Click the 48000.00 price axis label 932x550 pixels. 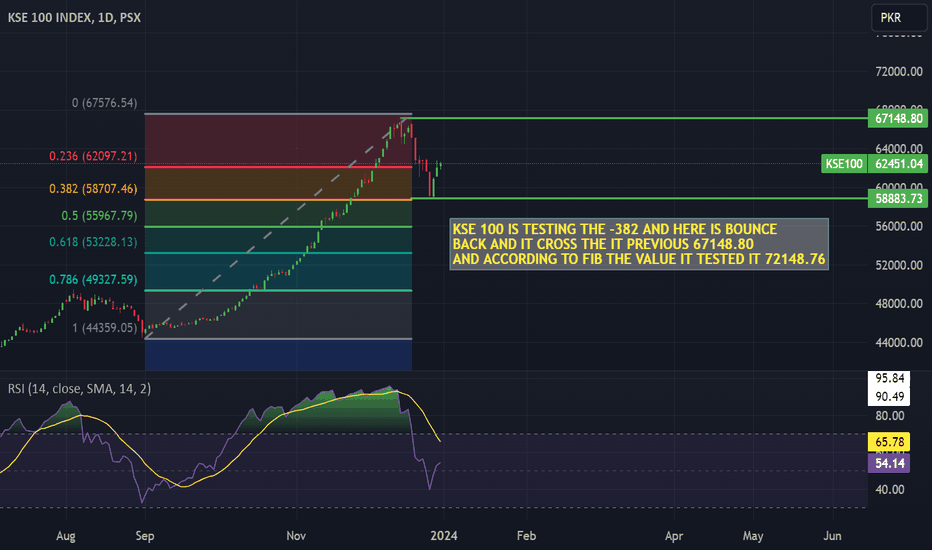click(899, 304)
